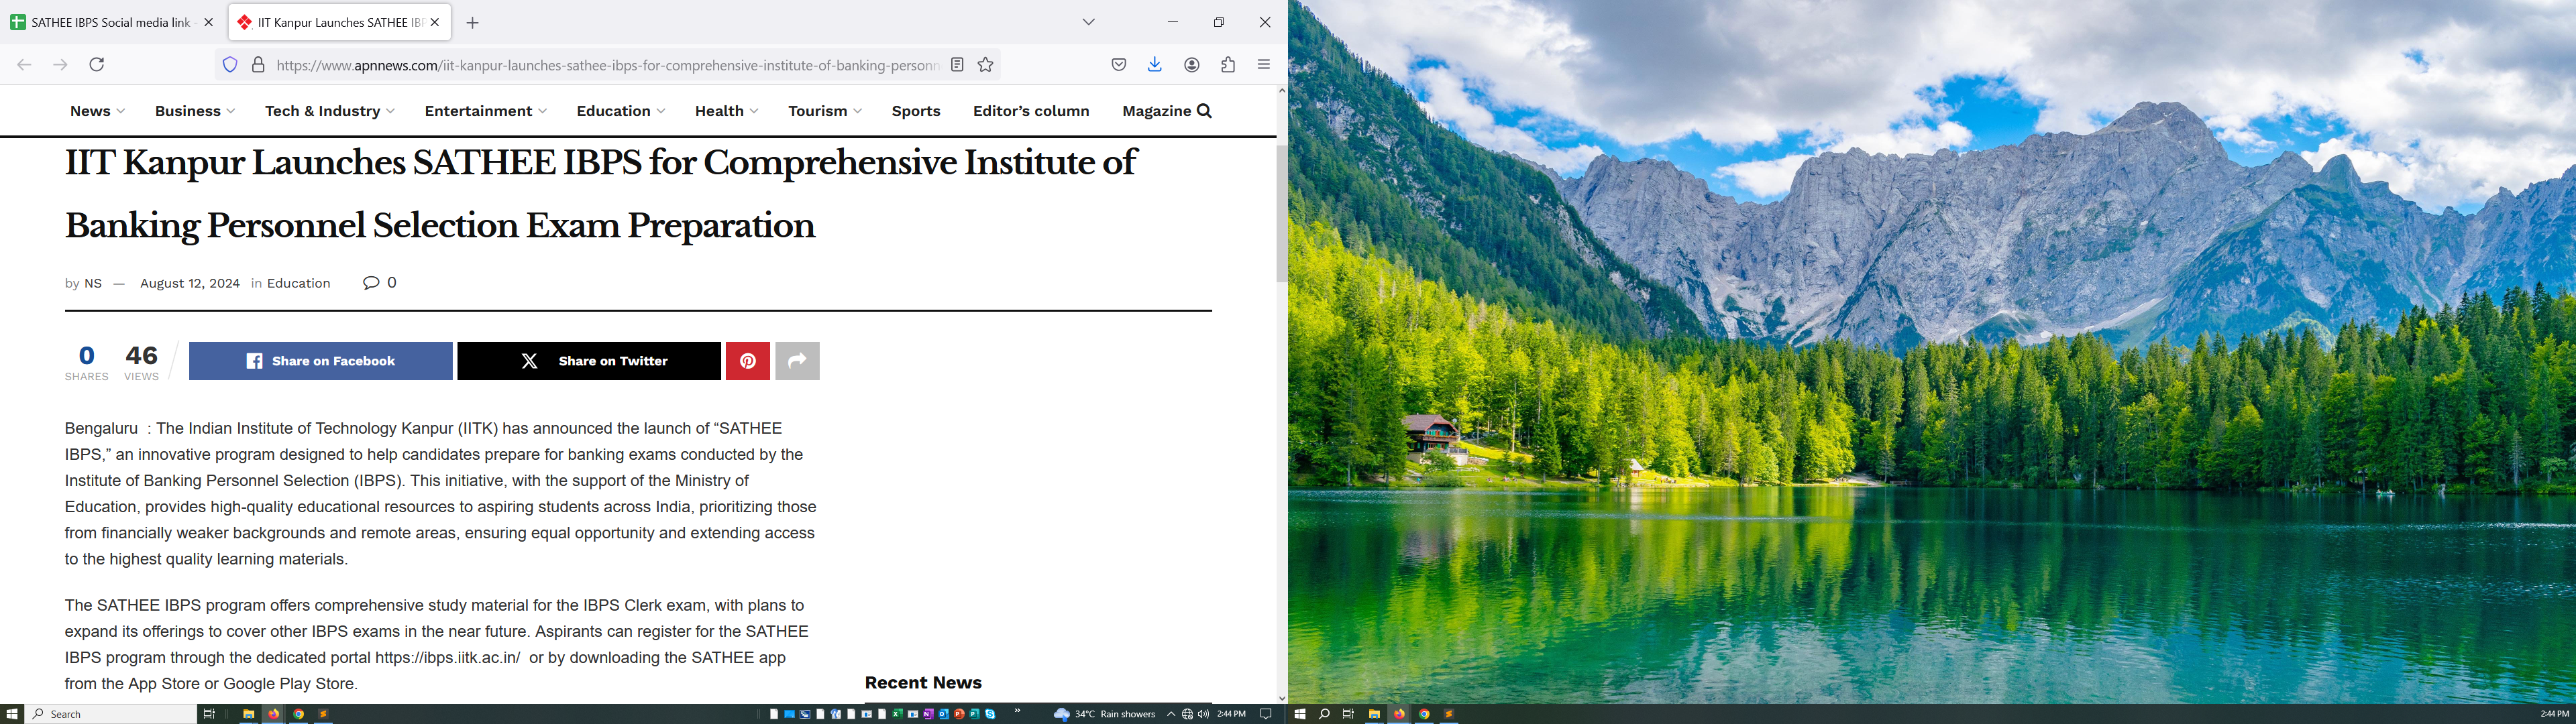Open the Sports menu item
Image resolution: width=2576 pixels, height=724 pixels.
click(916, 111)
